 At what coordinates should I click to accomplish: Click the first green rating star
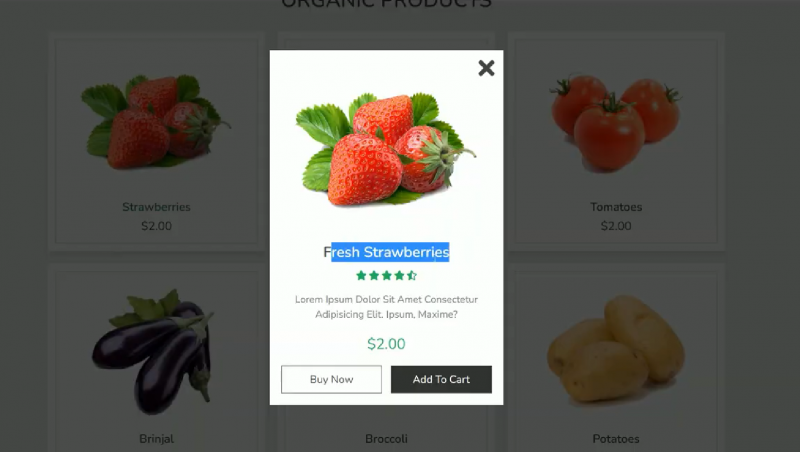pyautogui.click(x=361, y=275)
